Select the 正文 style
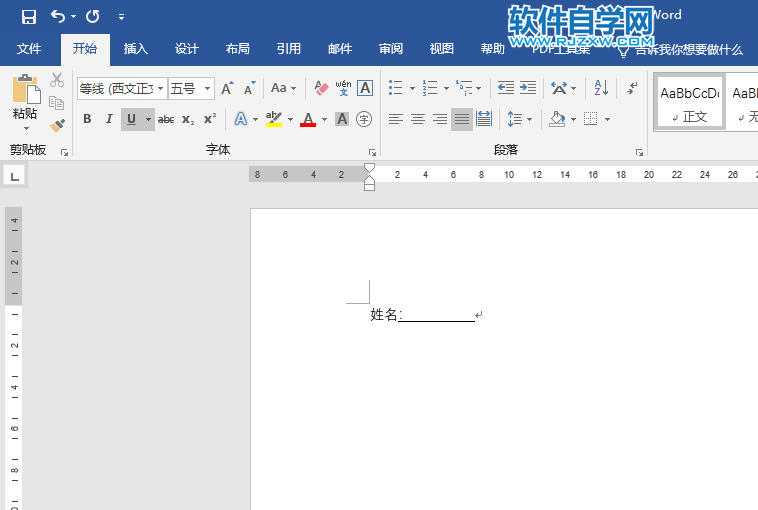The height and width of the screenshot is (510, 758). [689, 102]
